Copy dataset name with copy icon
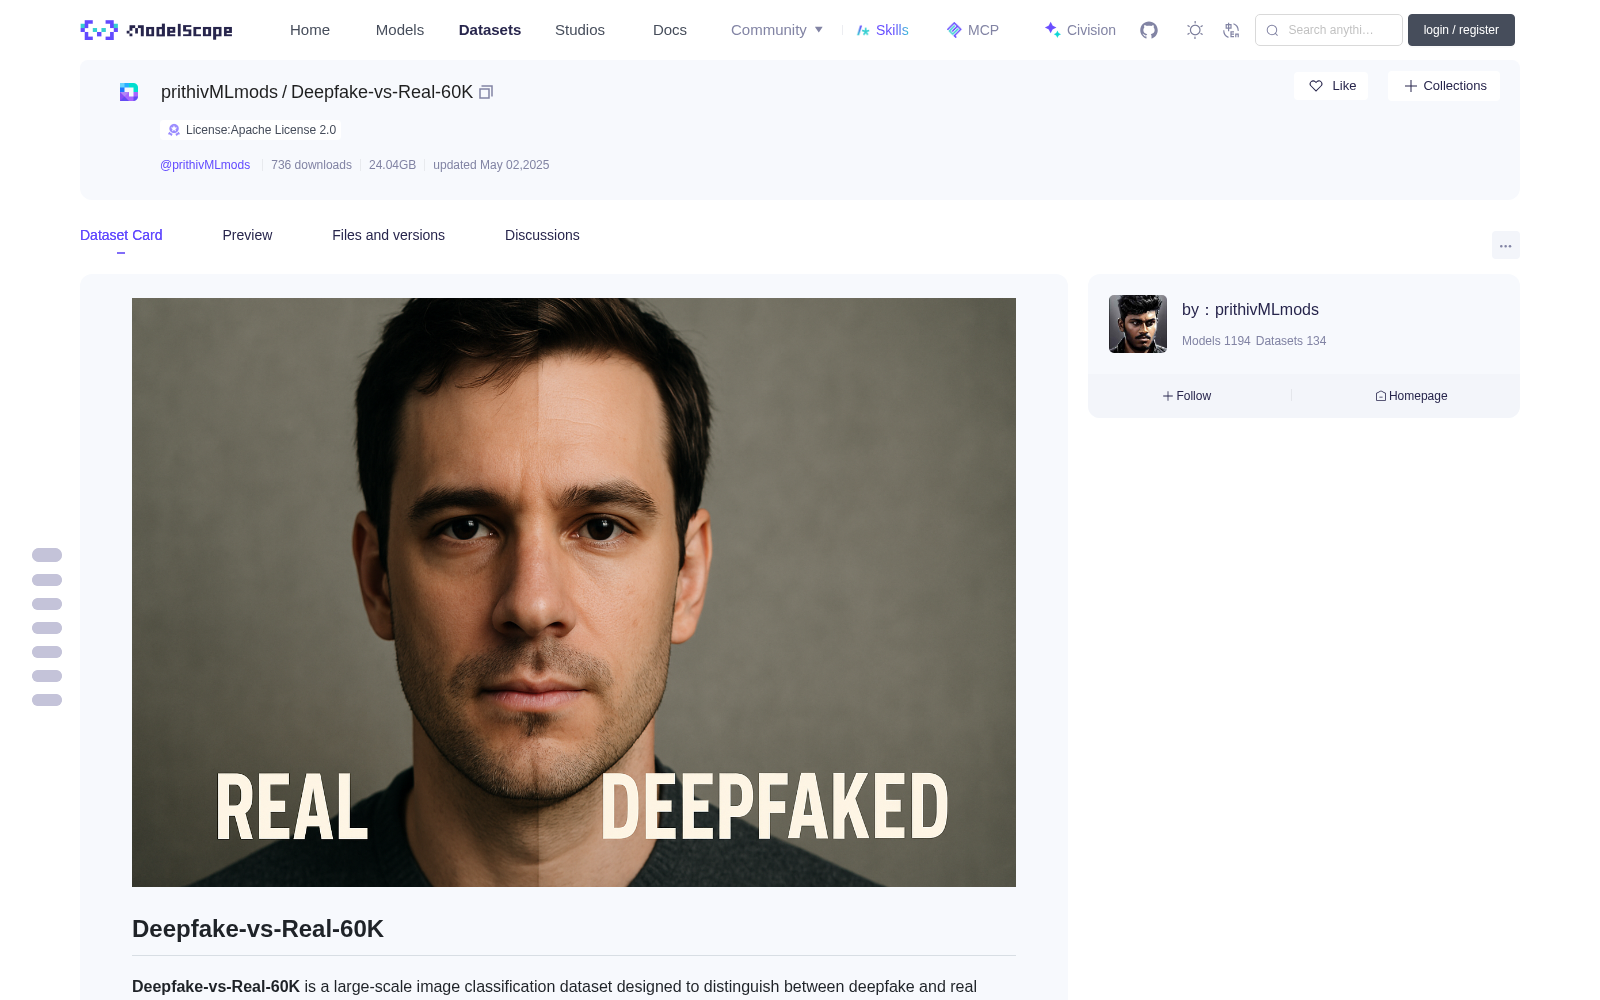 [x=486, y=92]
